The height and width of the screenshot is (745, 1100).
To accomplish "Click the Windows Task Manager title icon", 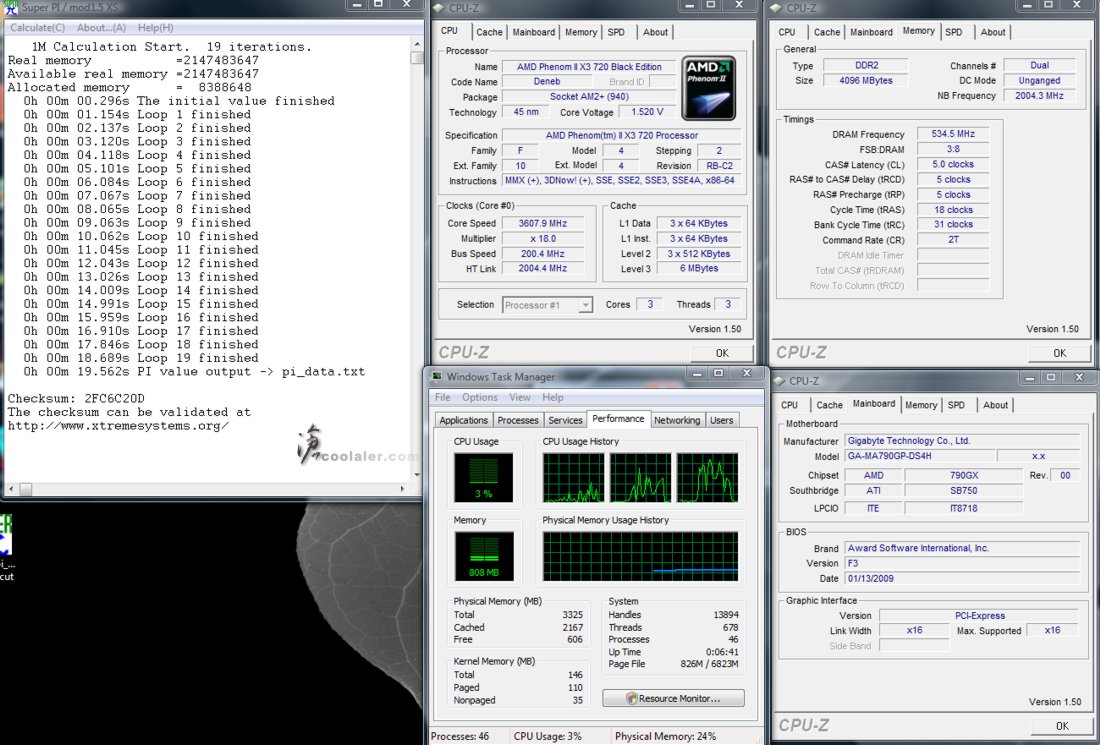I will pyautogui.click(x=437, y=377).
